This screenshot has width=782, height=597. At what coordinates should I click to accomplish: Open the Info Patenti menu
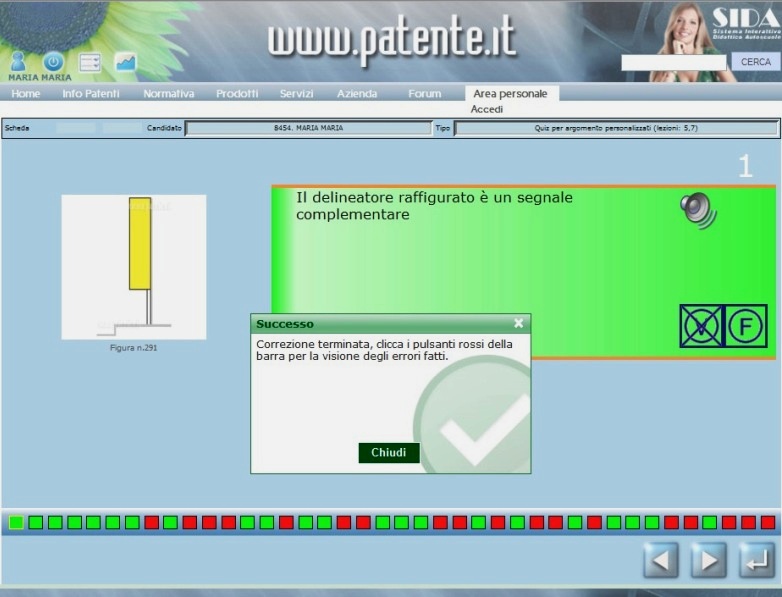pyautogui.click(x=90, y=93)
